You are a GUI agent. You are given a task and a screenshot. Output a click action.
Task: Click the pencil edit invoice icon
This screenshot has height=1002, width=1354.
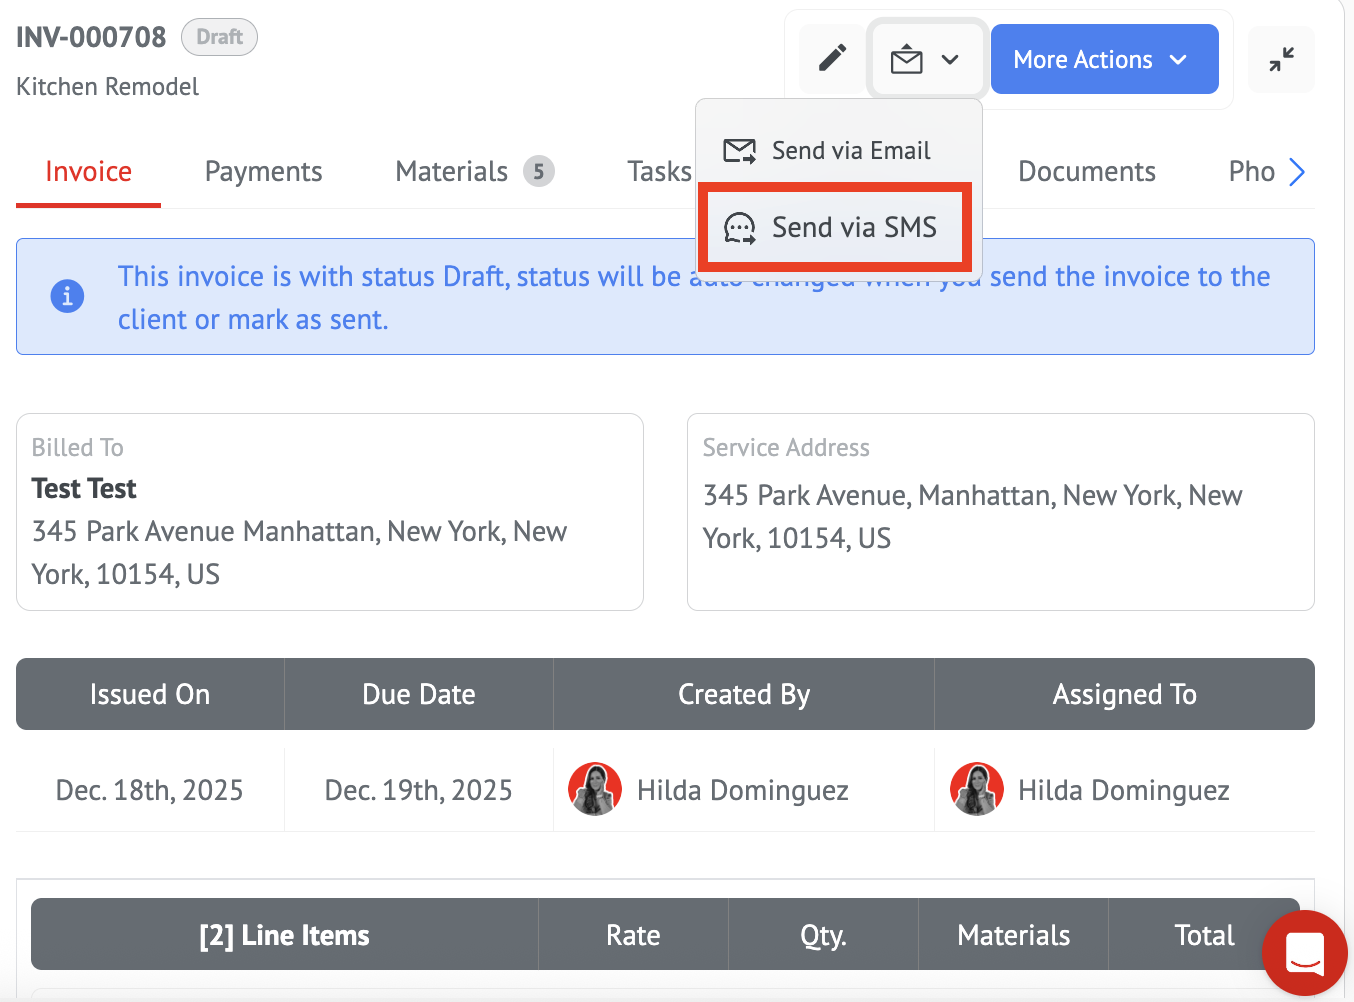[832, 59]
